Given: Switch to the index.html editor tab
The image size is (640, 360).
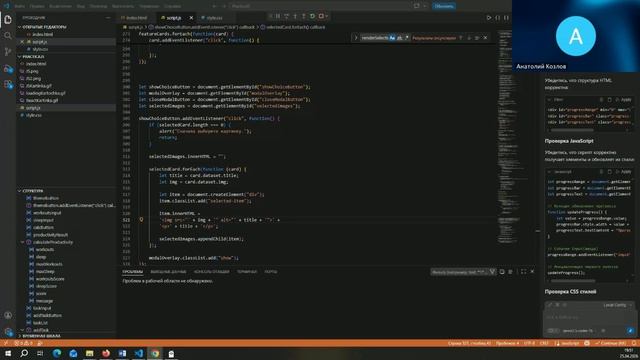Looking at the screenshot, I should [x=136, y=18].
